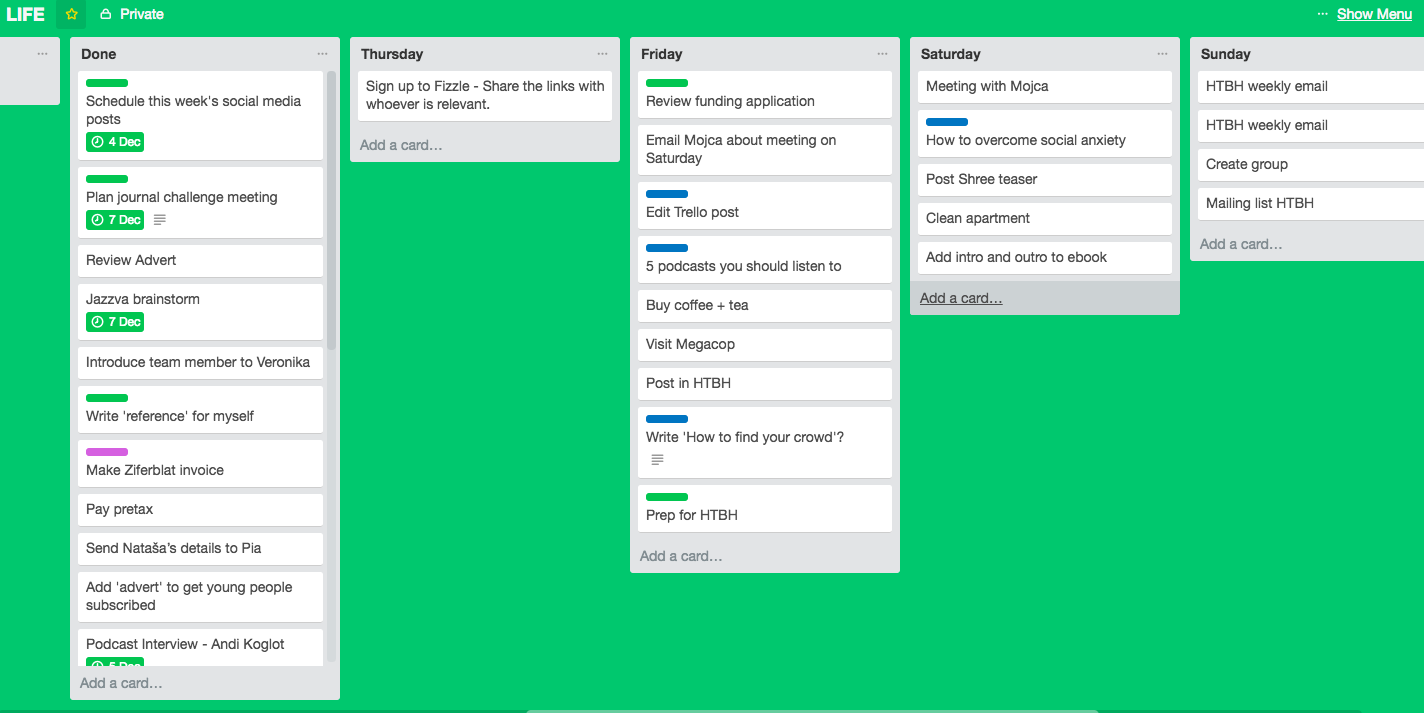
Task: Open the Post in HTBH card
Action: (x=765, y=383)
